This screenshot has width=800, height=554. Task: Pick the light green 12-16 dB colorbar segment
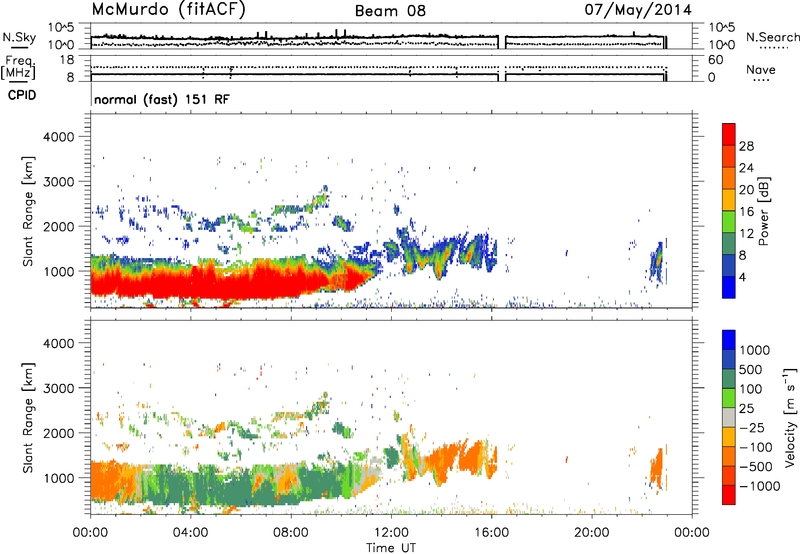pos(729,222)
